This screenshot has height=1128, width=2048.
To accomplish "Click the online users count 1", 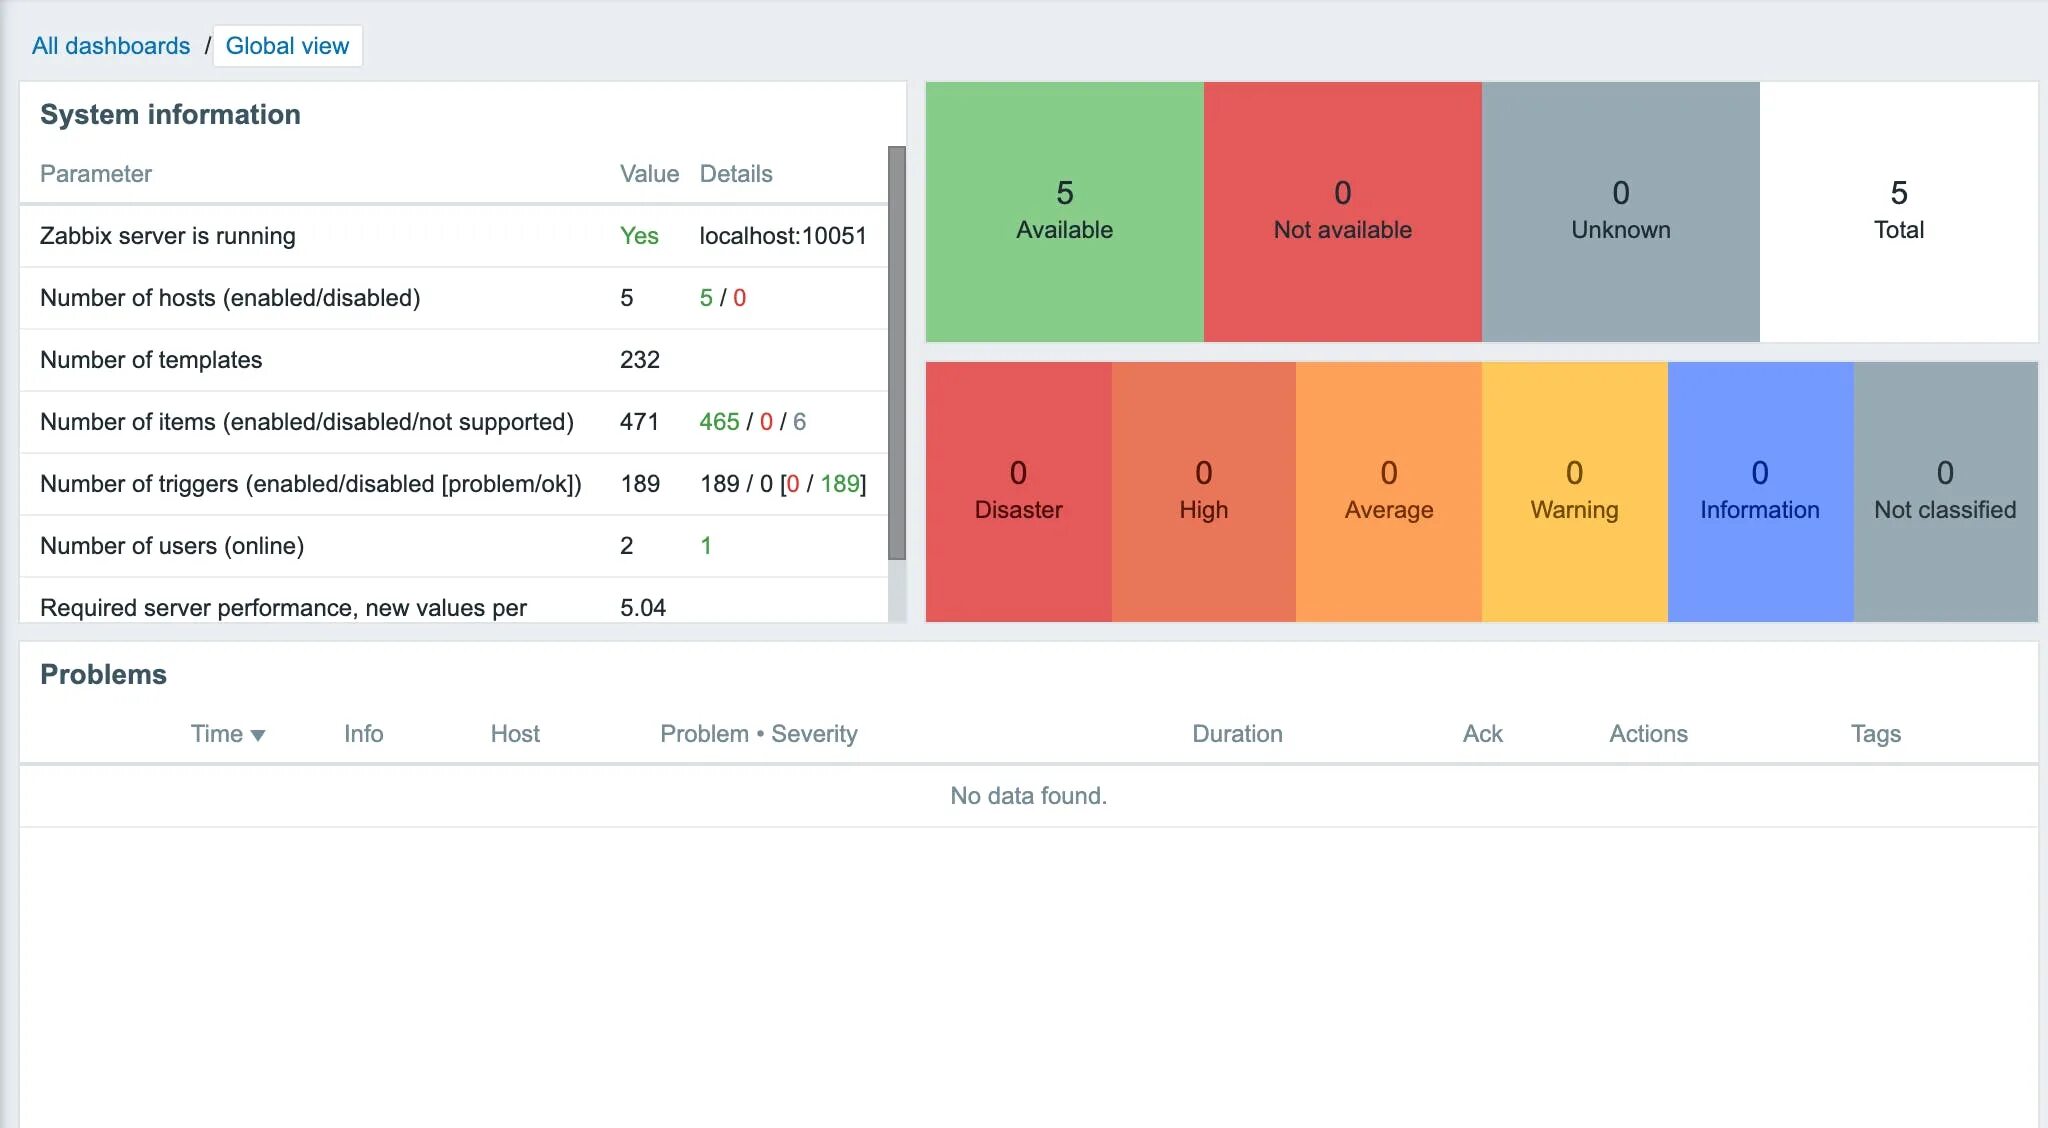I will point(706,546).
